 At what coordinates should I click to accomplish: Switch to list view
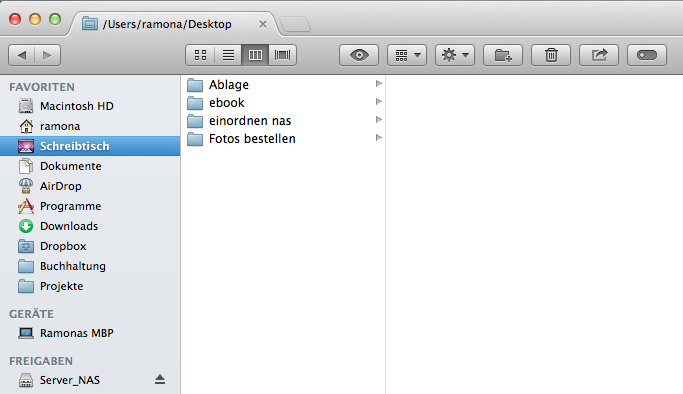pyautogui.click(x=228, y=55)
